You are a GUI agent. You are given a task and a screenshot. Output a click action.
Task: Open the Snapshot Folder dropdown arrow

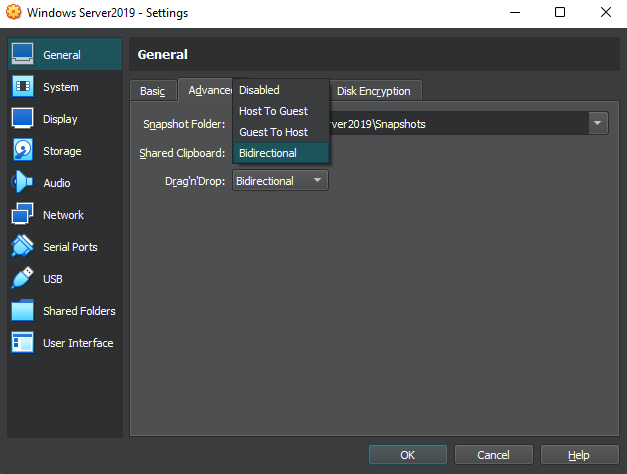click(x=598, y=124)
